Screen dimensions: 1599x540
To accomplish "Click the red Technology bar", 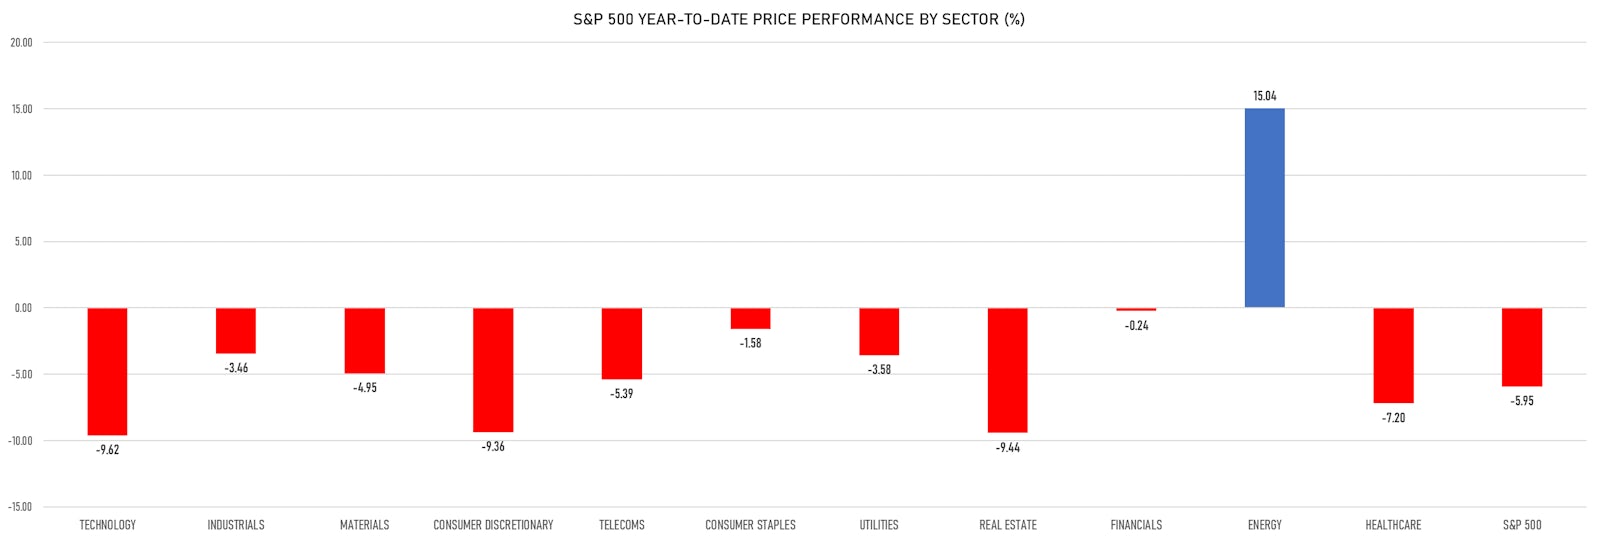I will click(107, 371).
